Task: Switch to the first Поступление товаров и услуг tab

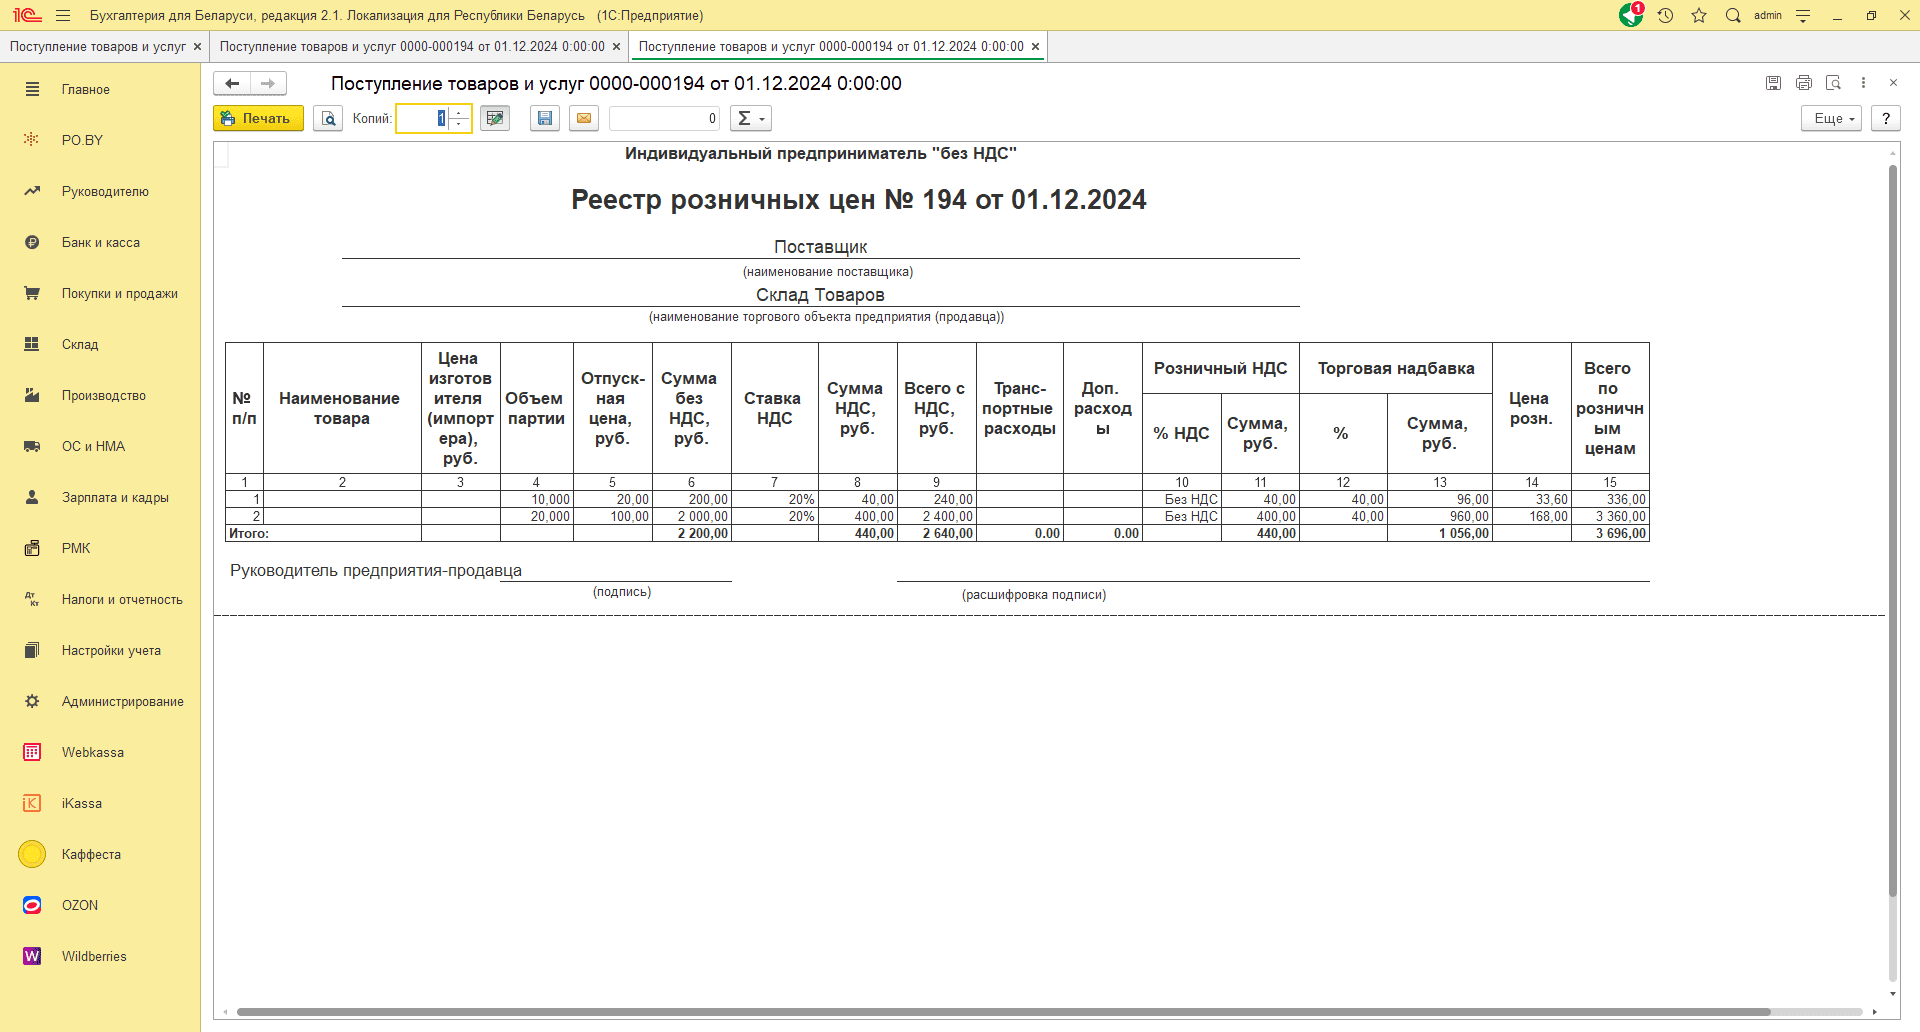Action: click(x=97, y=46)
